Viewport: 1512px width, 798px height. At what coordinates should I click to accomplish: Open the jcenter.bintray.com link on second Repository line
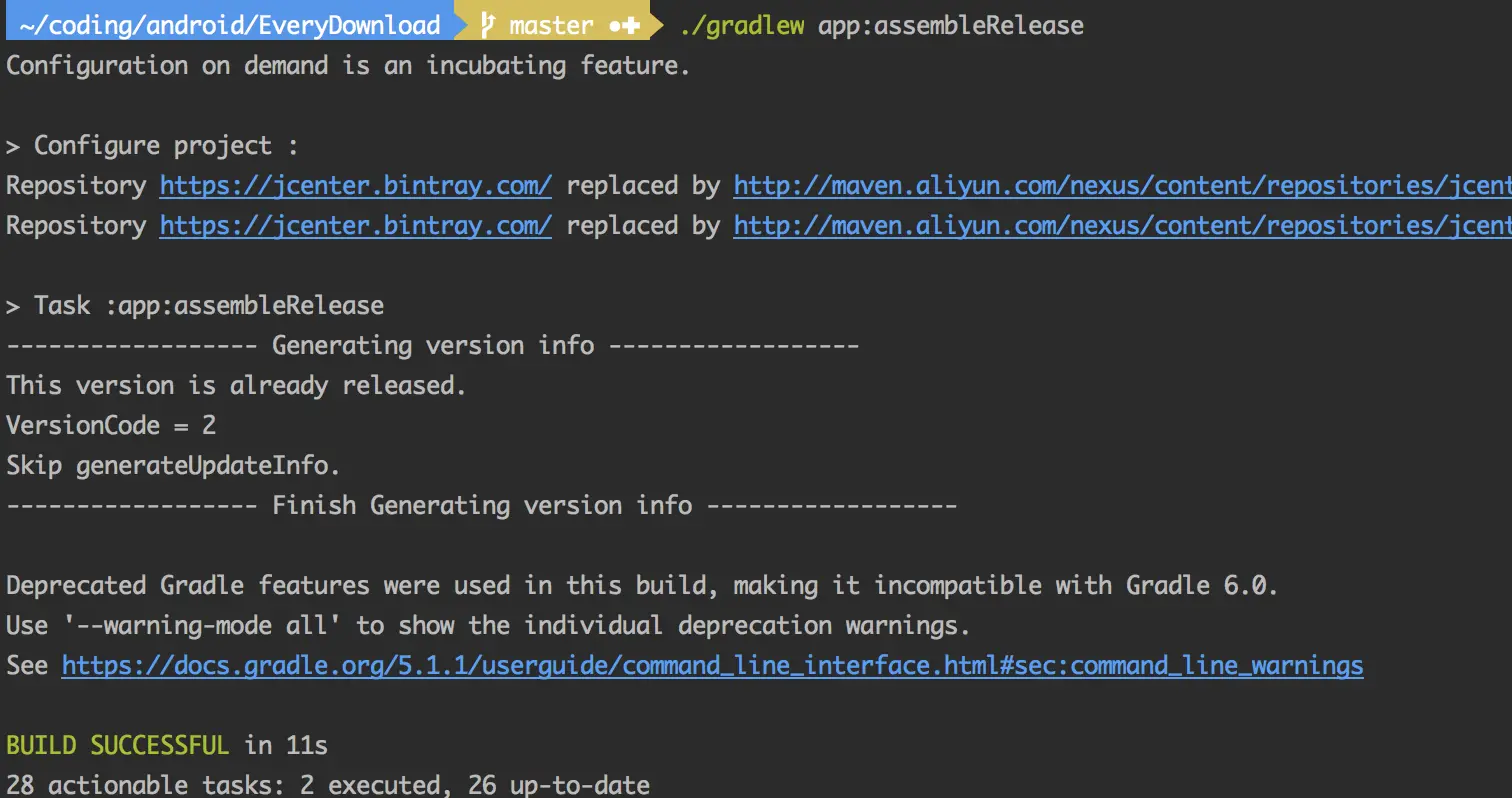[356, 225]
